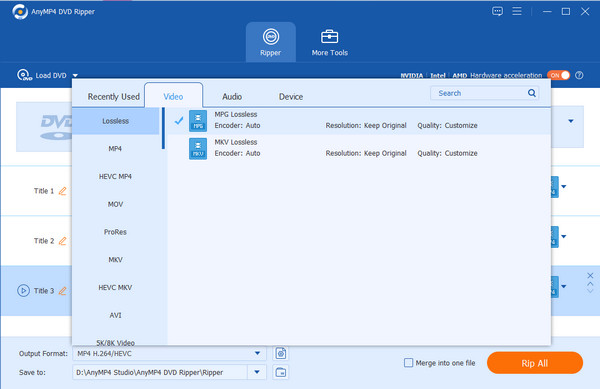Edit Title 2 name pencil icon
Image resolution: width=600 pixels, height=389 pixels.
(62, 241)
